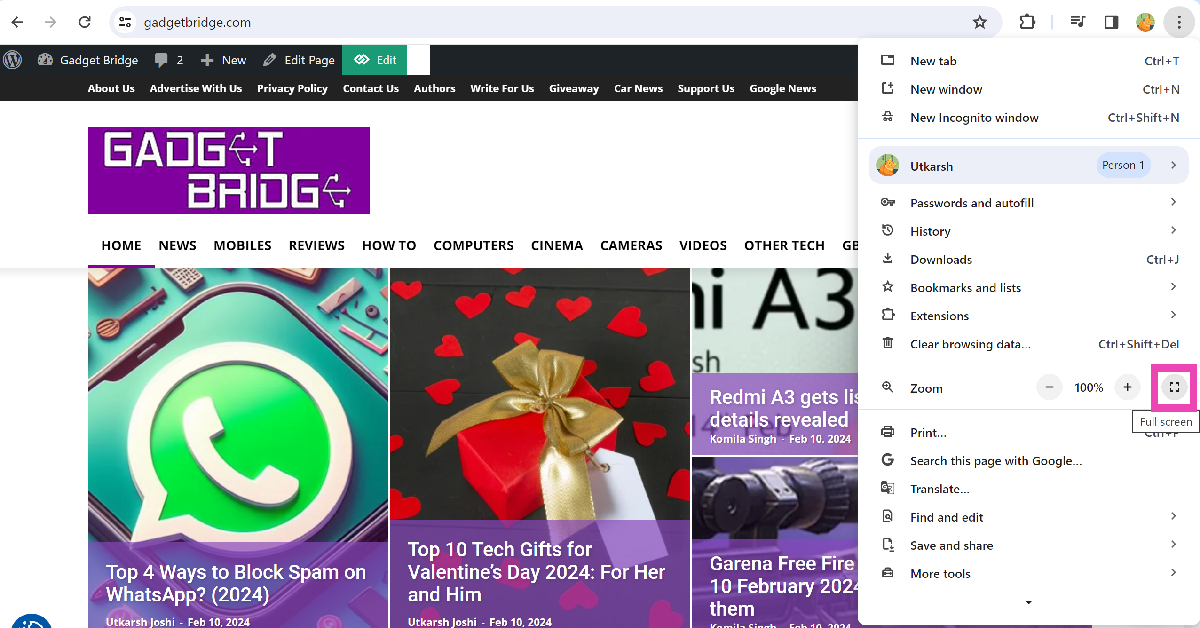
Task: Click the Edit Page pencil icon
Action: [270, 59]
